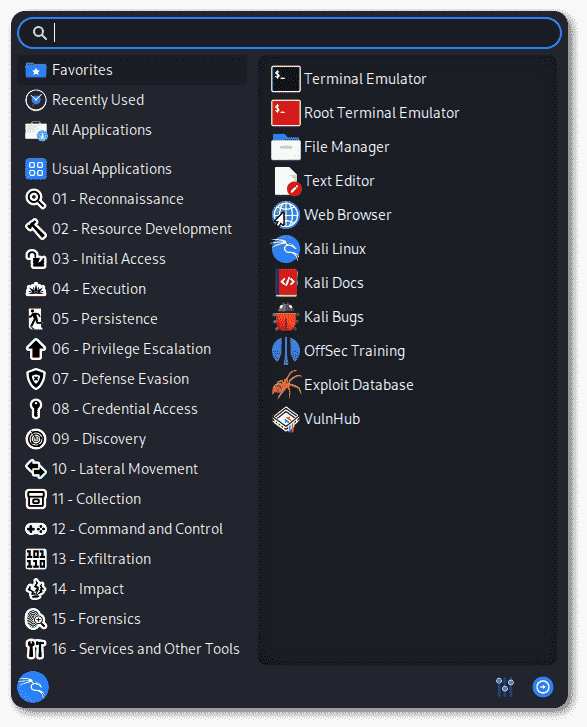Click the Forensics fingerprint icon
The image size is (587, 727).
(x=36, y=619)
